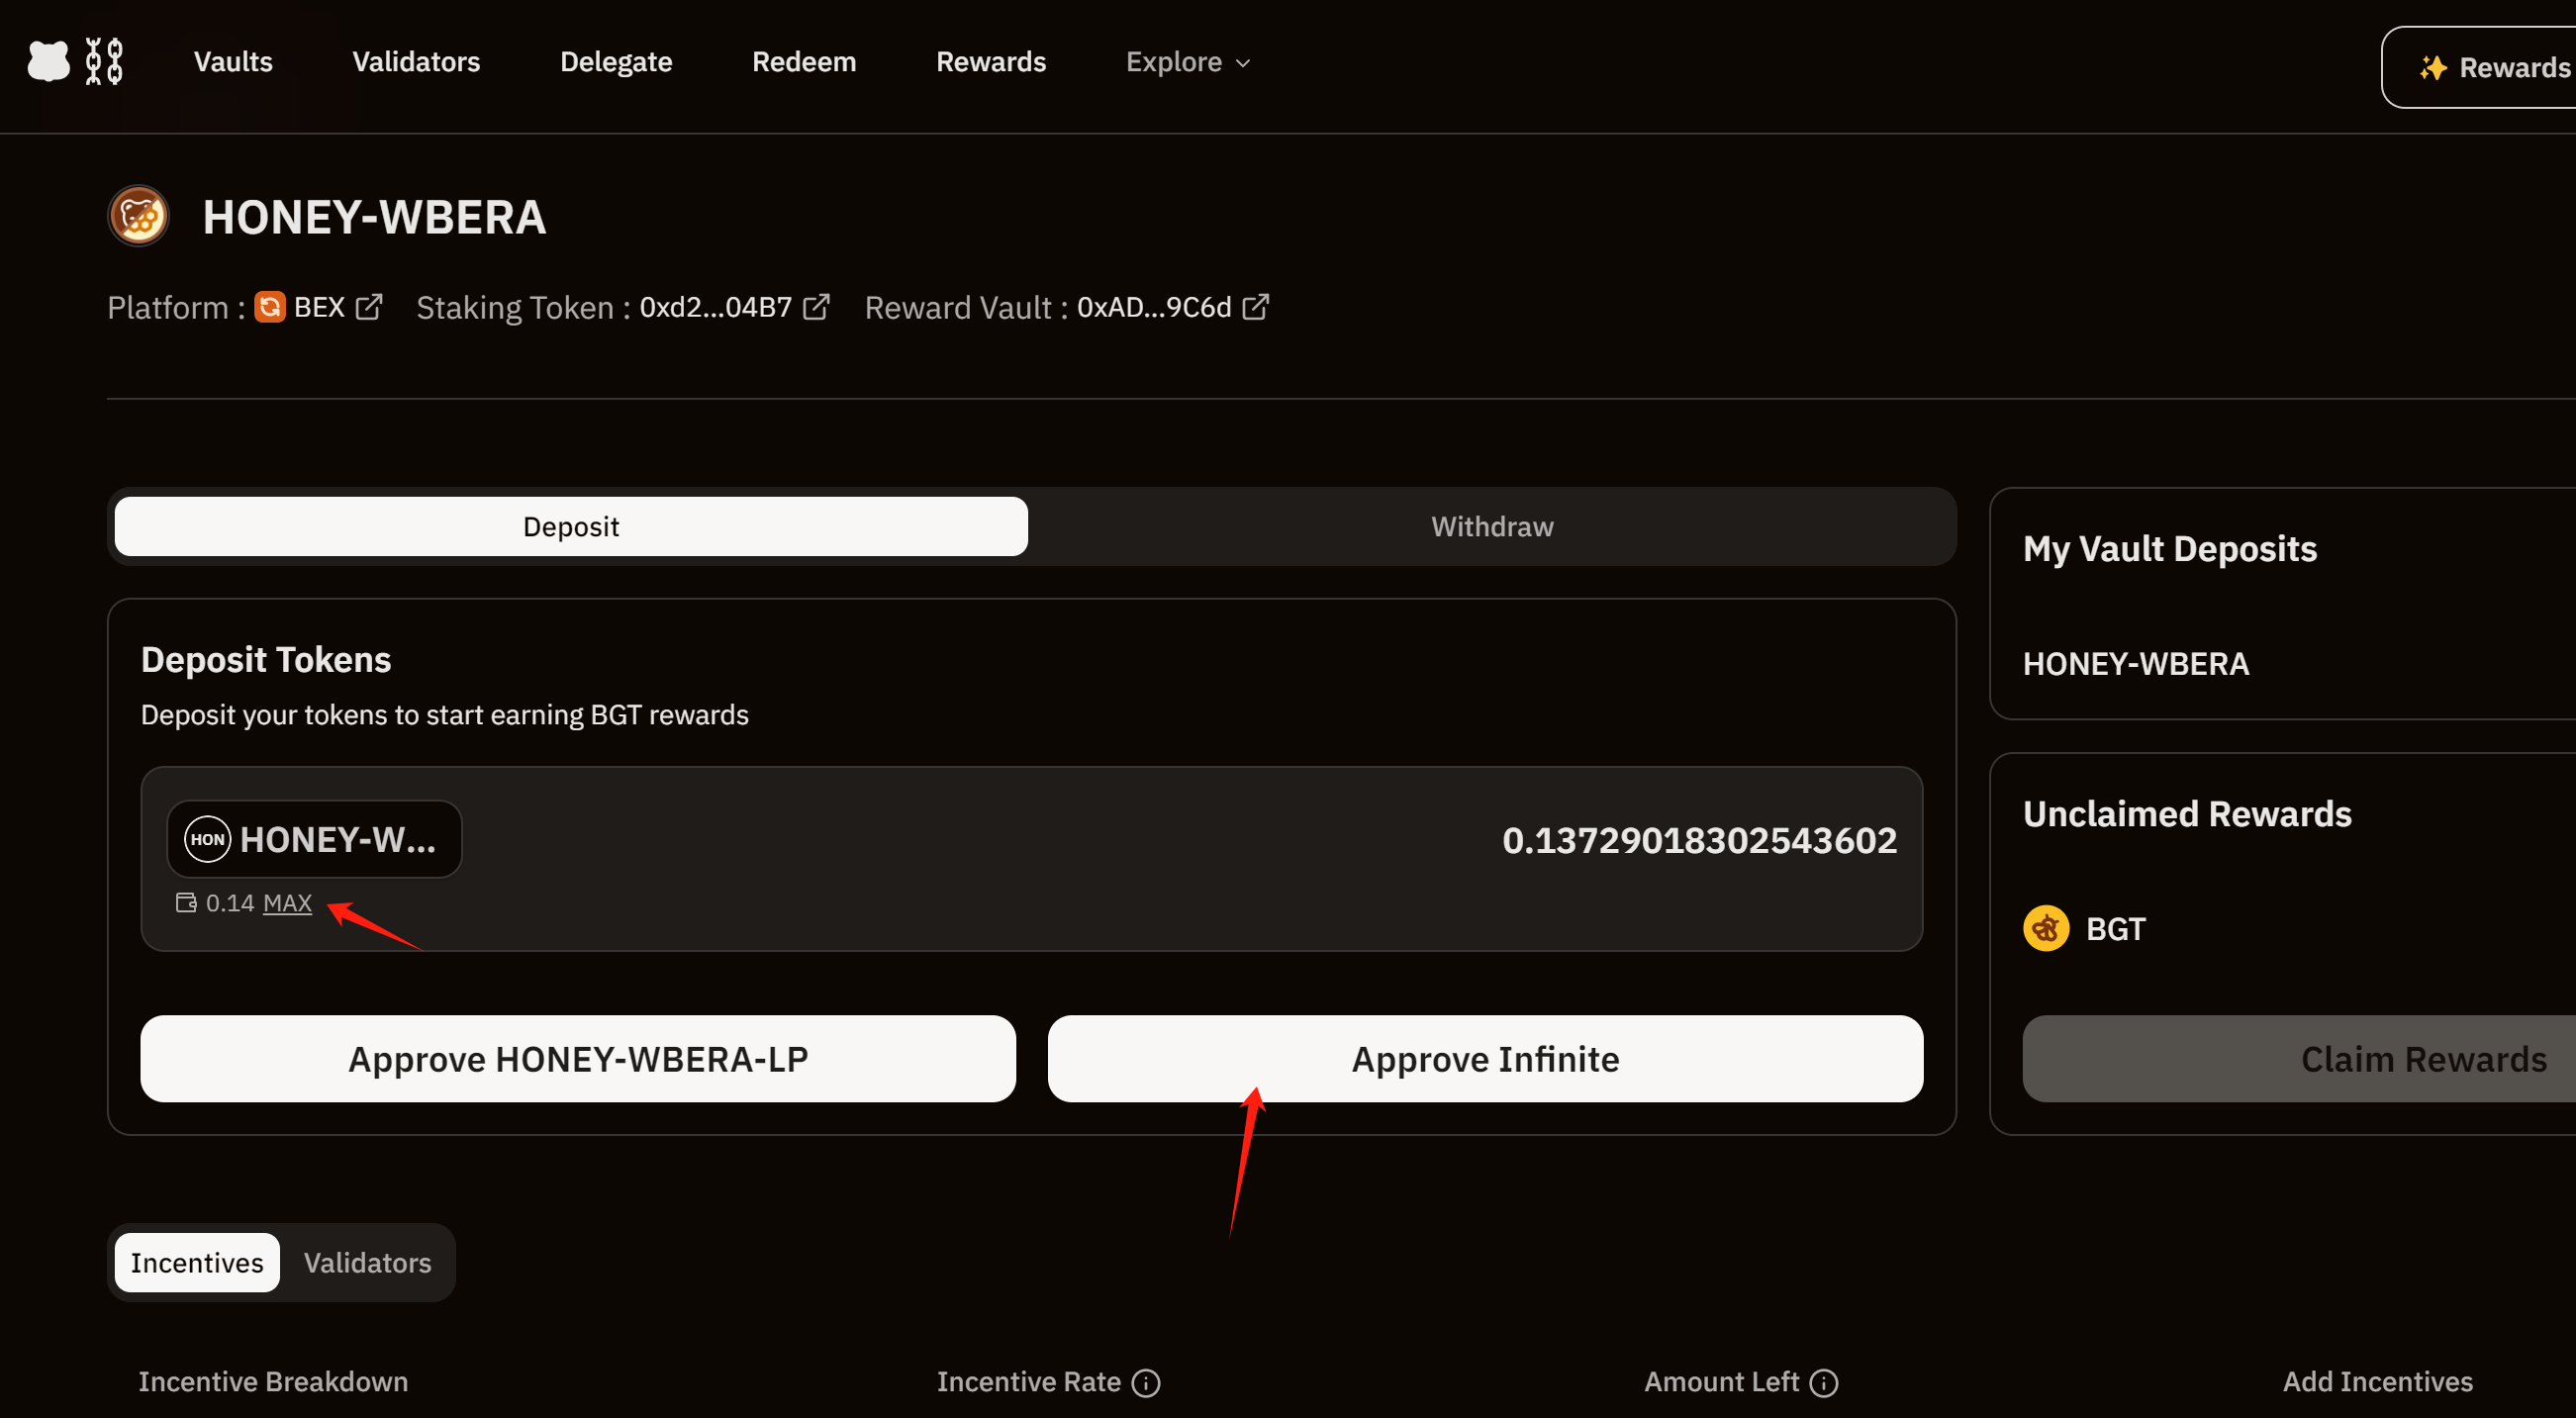Click the Incentive Rate info icon
Image resolution: width=2576 pixels, height=1418 pixels.
[1146, 1383]
